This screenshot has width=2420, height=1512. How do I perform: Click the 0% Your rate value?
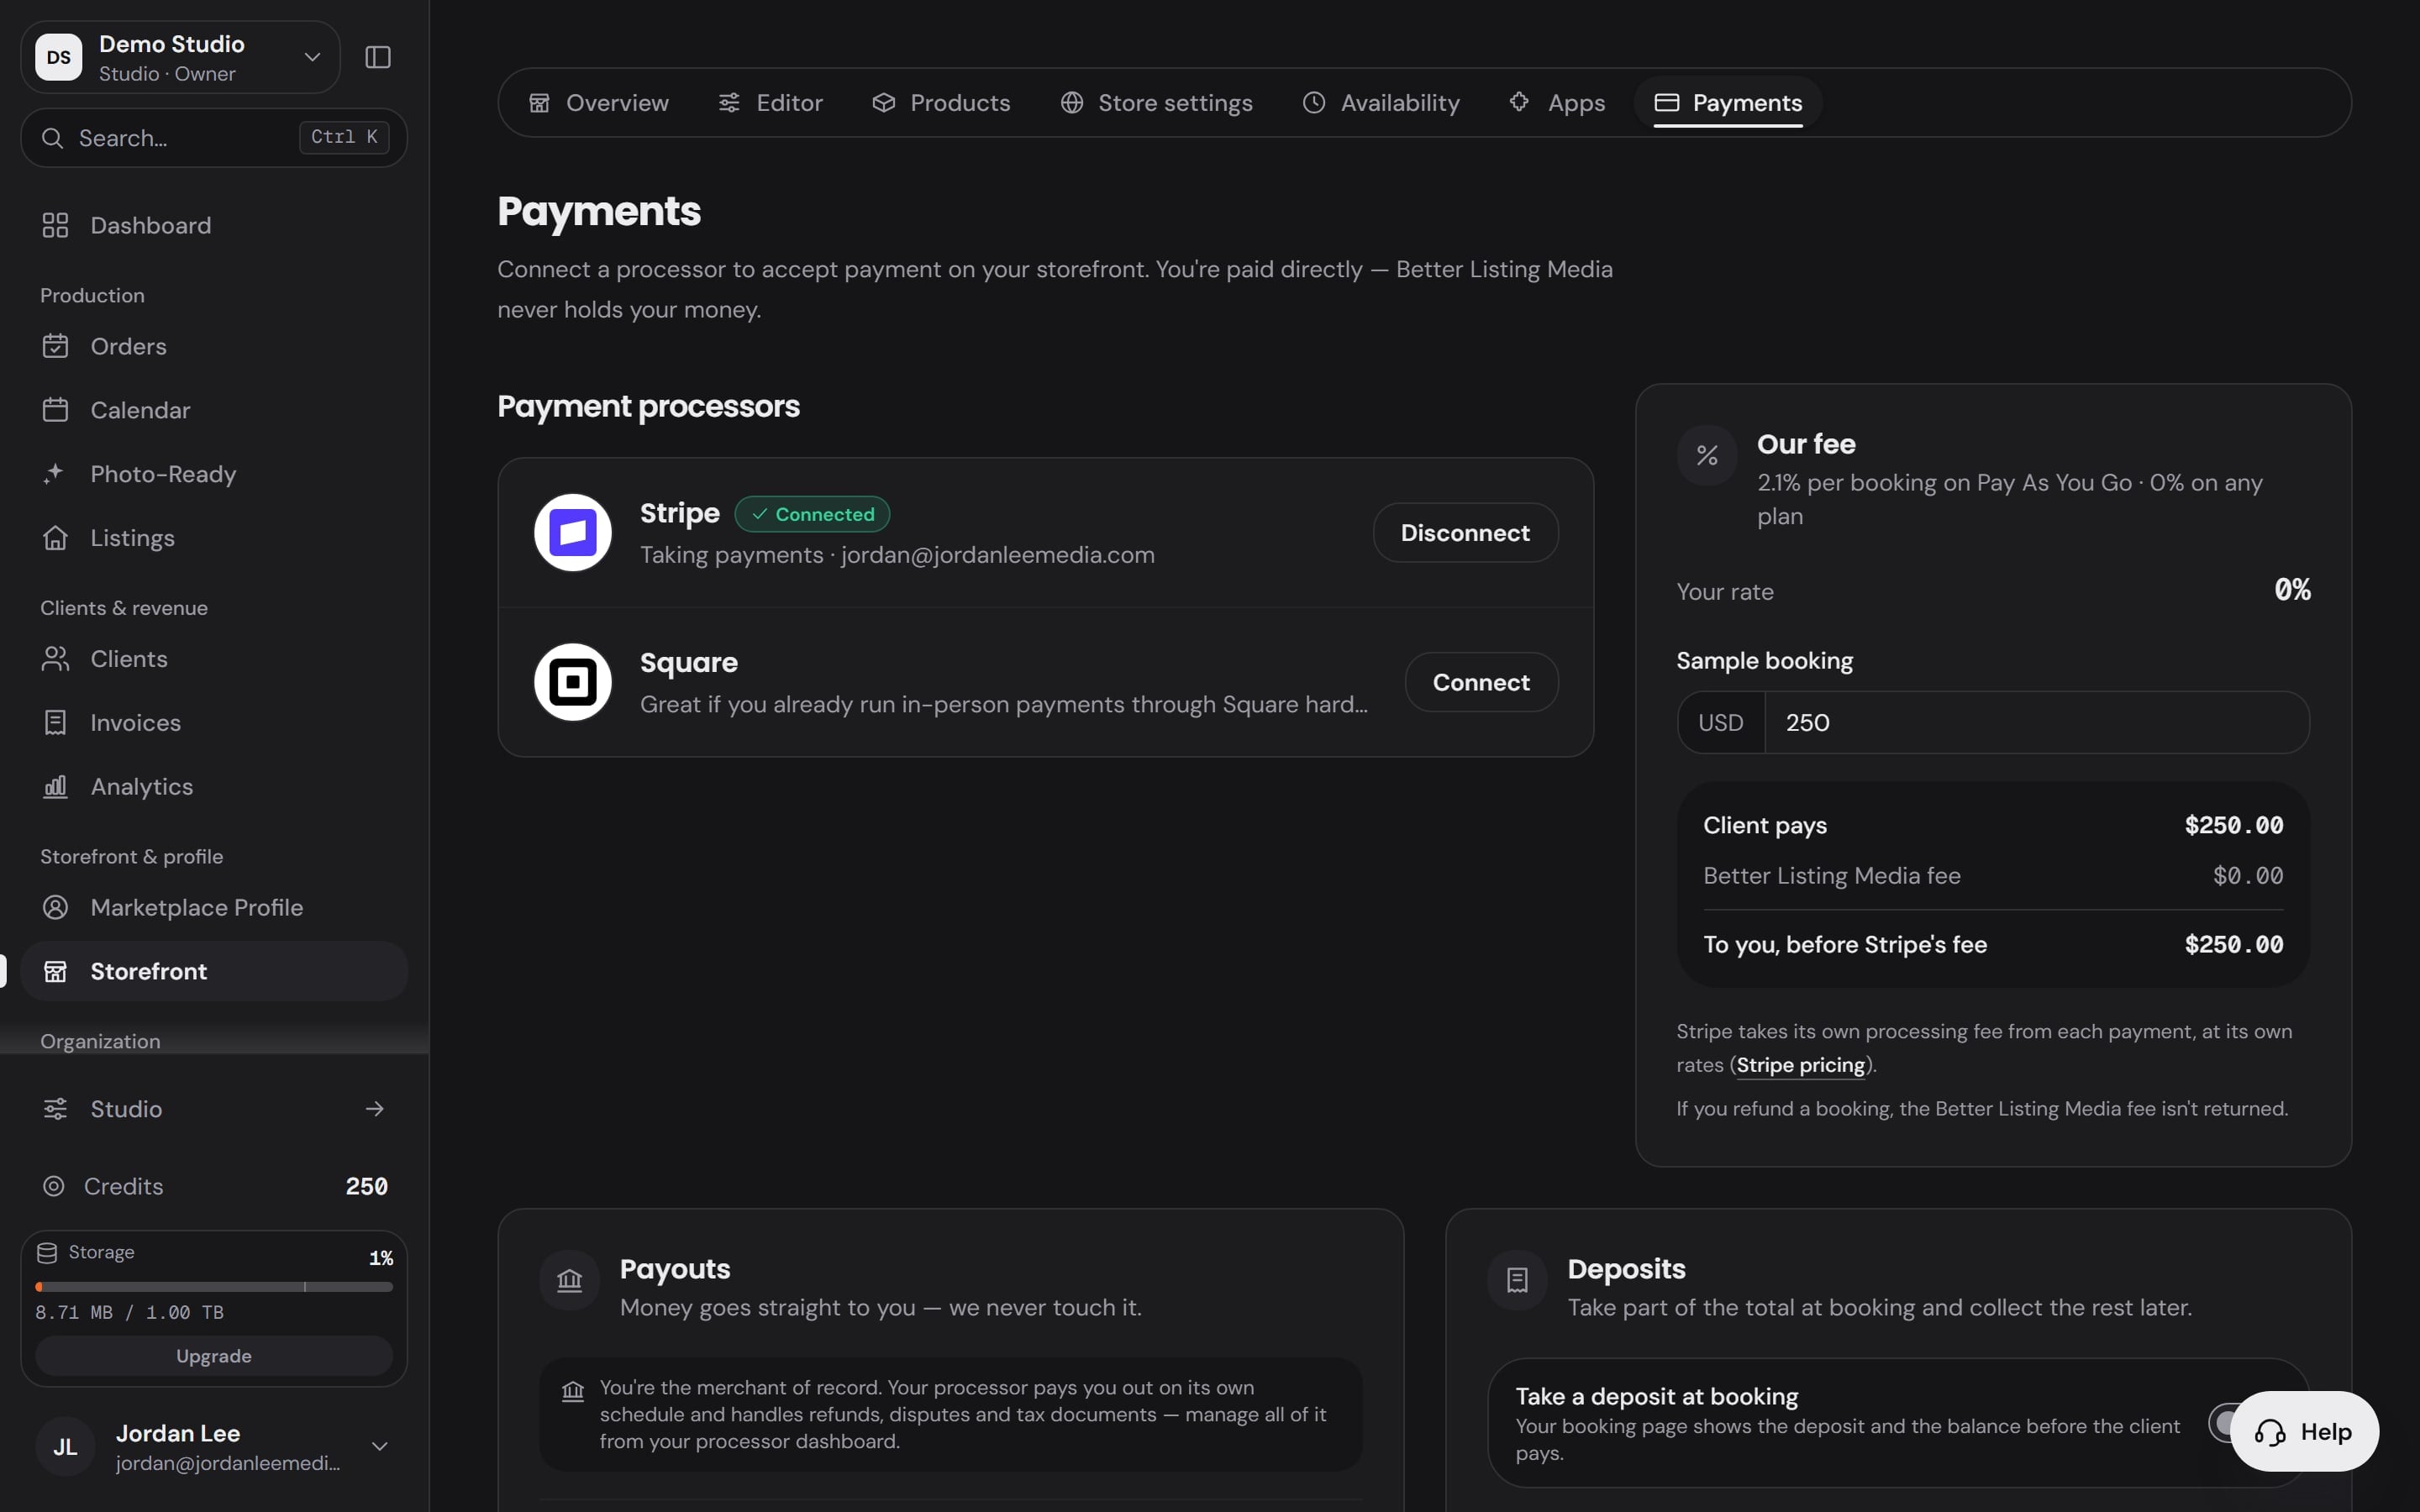coord(2292,590)
